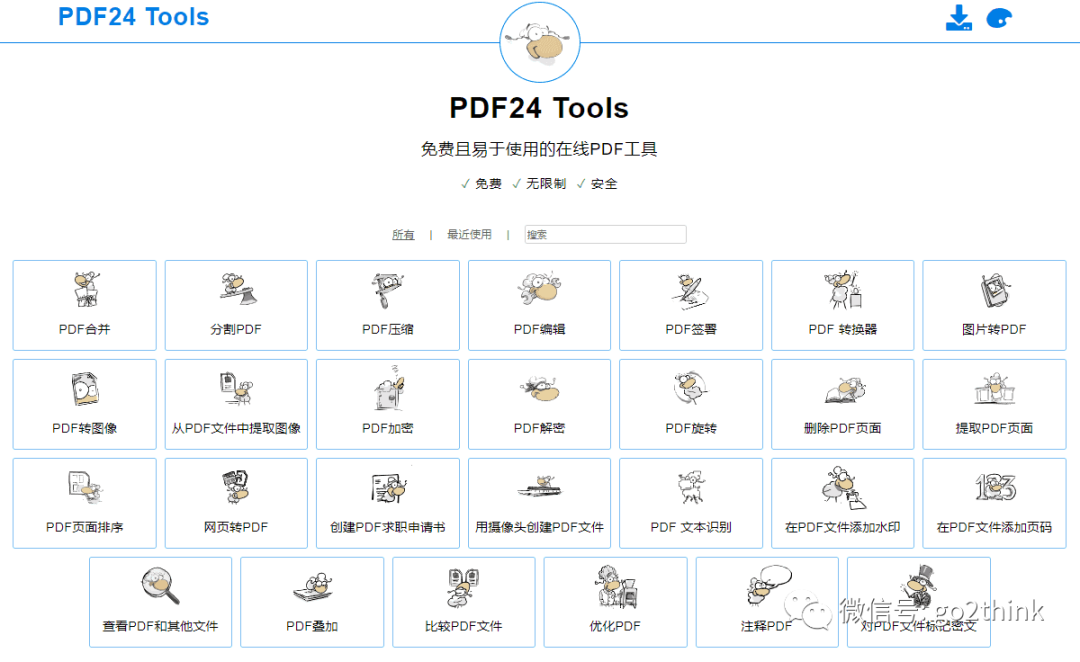Click the ✓ 无限制 label
Image resolution: width=1080 pixels, height=662 pixels.
539,184
